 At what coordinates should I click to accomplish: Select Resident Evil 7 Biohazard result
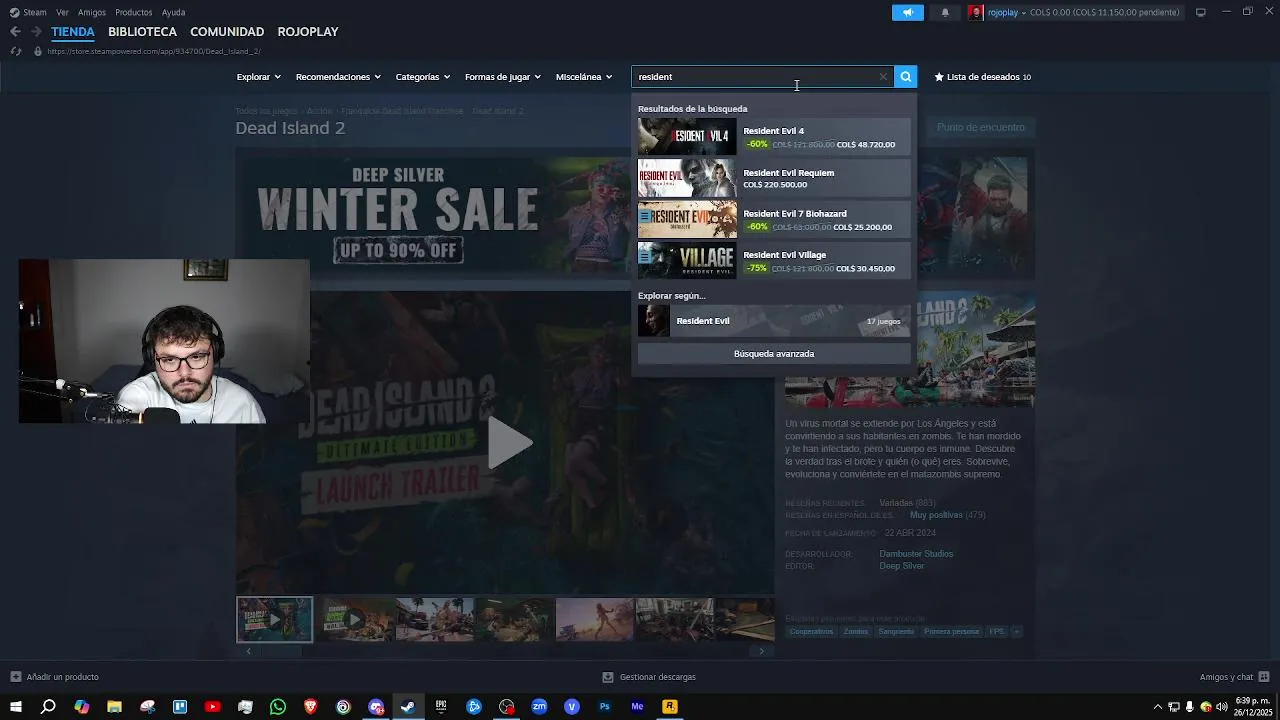[x=774, y=220]
